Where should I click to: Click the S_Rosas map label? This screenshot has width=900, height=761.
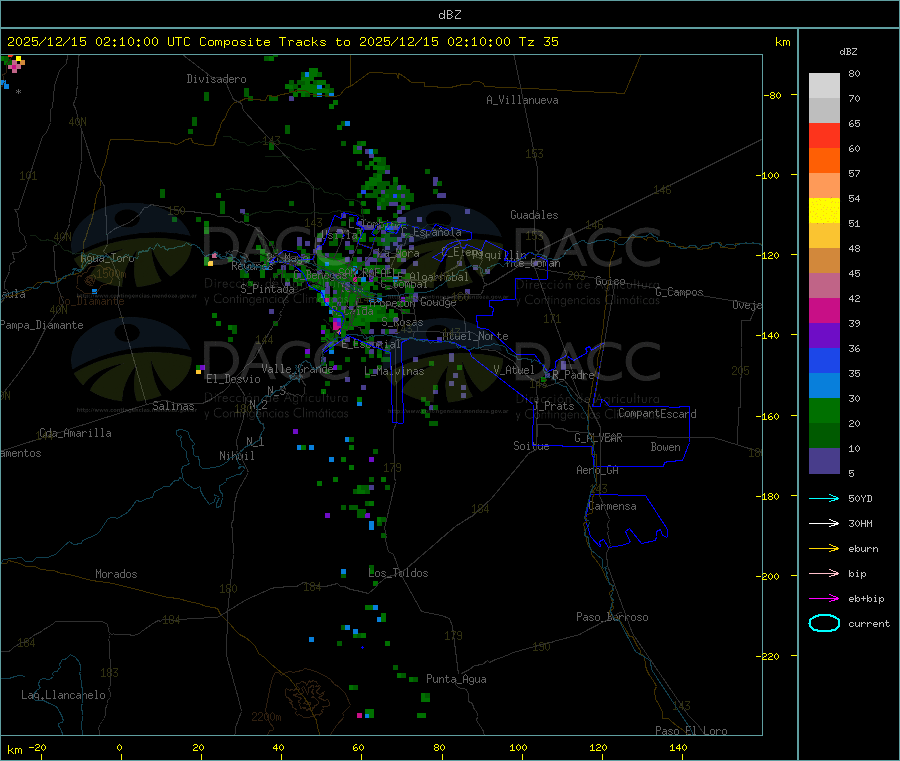point(402,323)
